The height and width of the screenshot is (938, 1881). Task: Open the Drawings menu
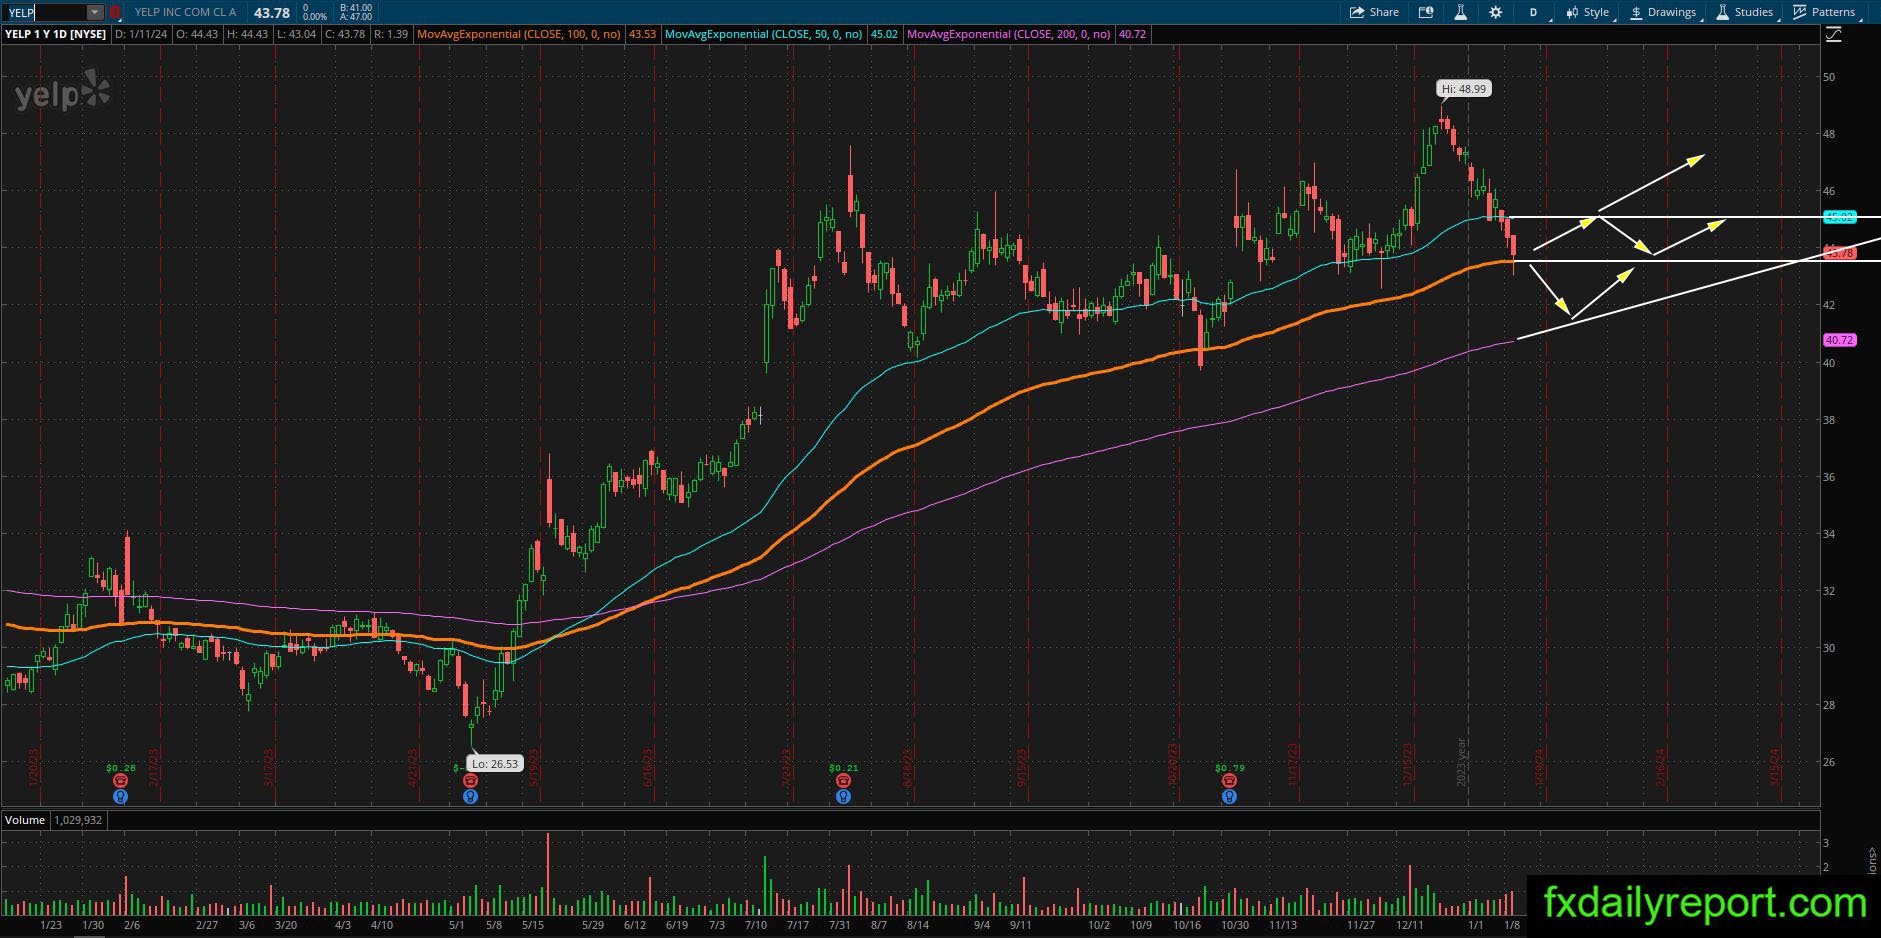tap(1663, 12)
